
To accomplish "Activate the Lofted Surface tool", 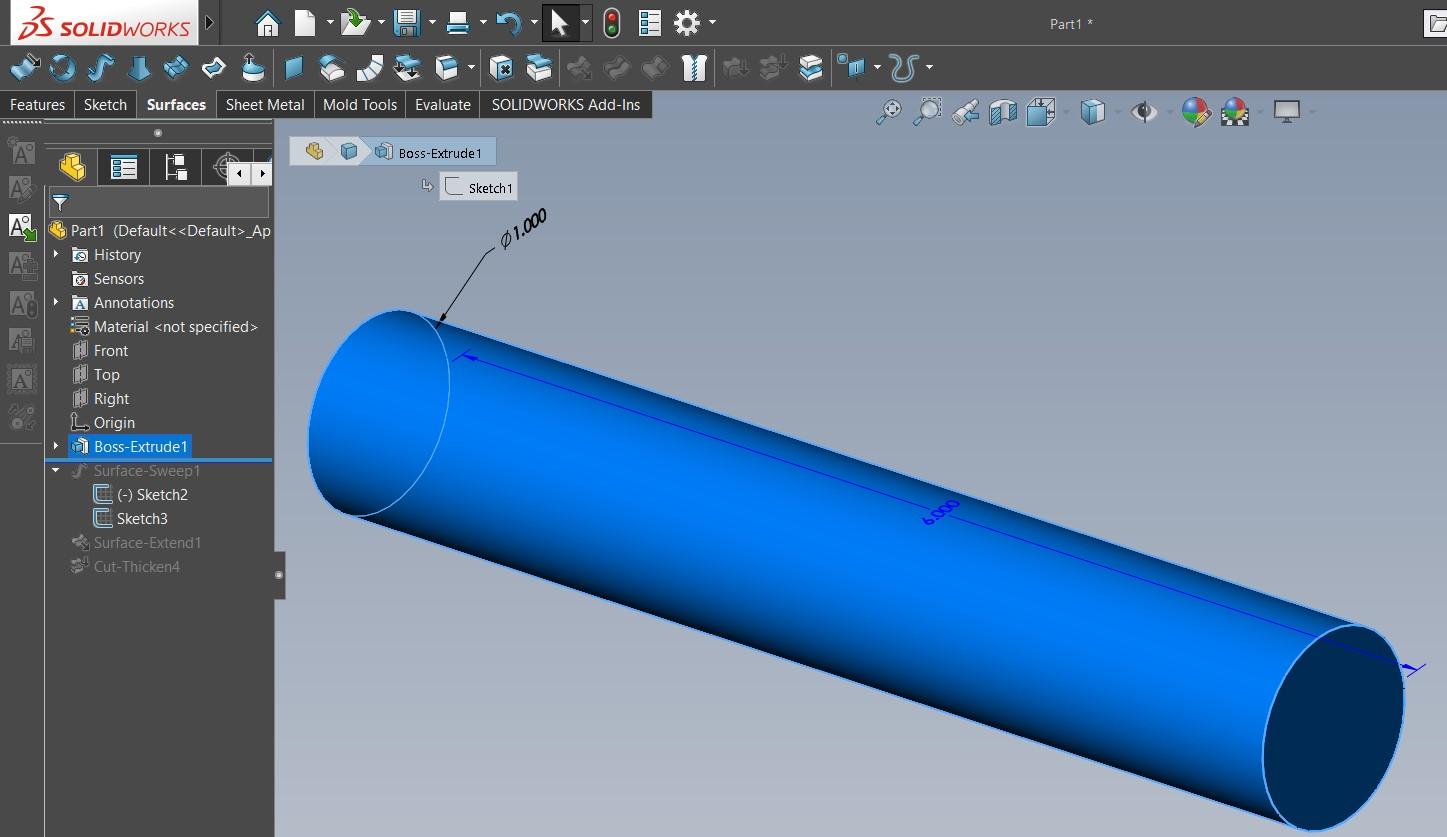I will pos(138,67).
